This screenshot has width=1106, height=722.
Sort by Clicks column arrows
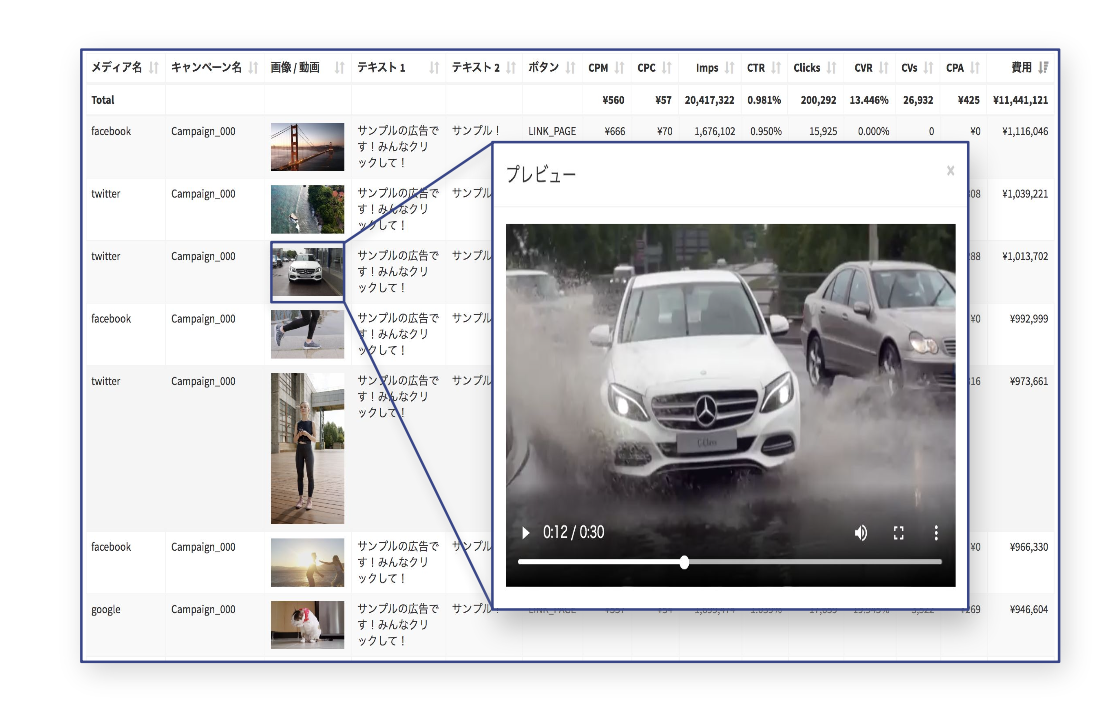pos(832,68)
